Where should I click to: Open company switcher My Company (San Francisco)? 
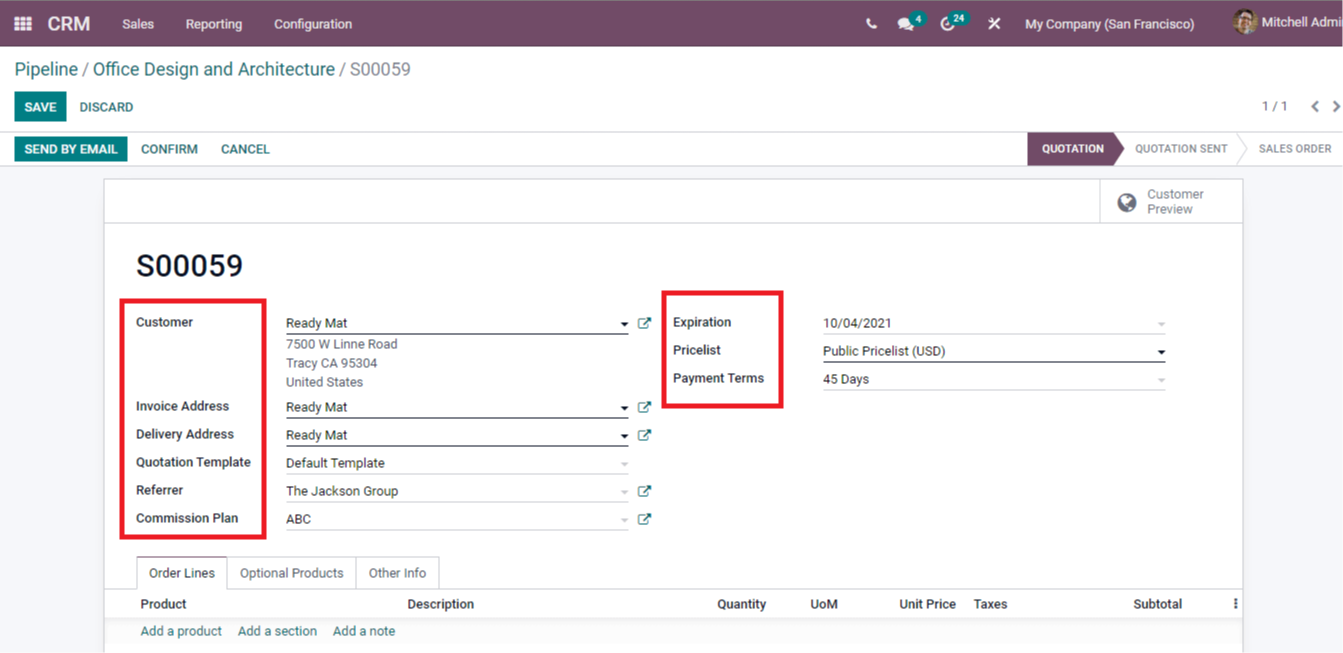1109,24
